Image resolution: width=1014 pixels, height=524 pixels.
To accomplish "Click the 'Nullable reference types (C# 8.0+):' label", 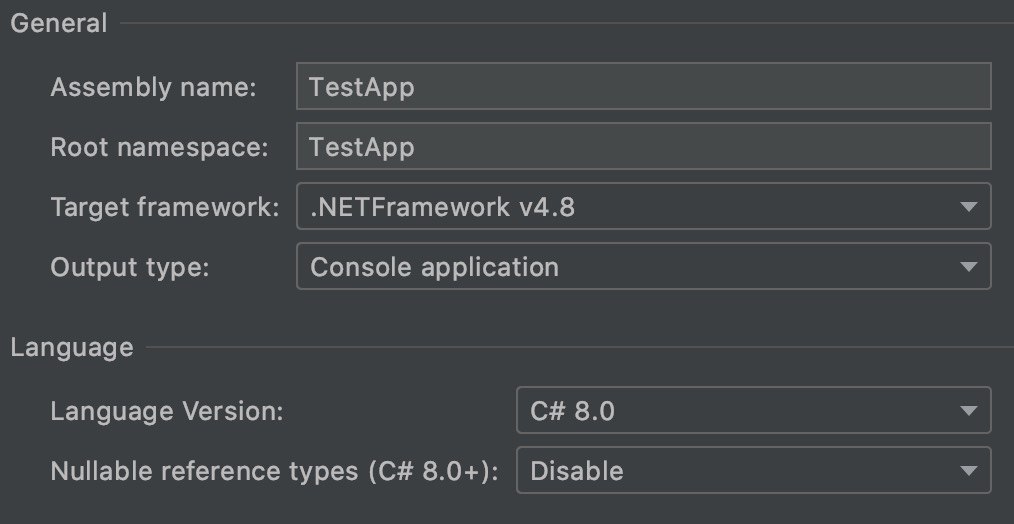I will pos(274,471).
